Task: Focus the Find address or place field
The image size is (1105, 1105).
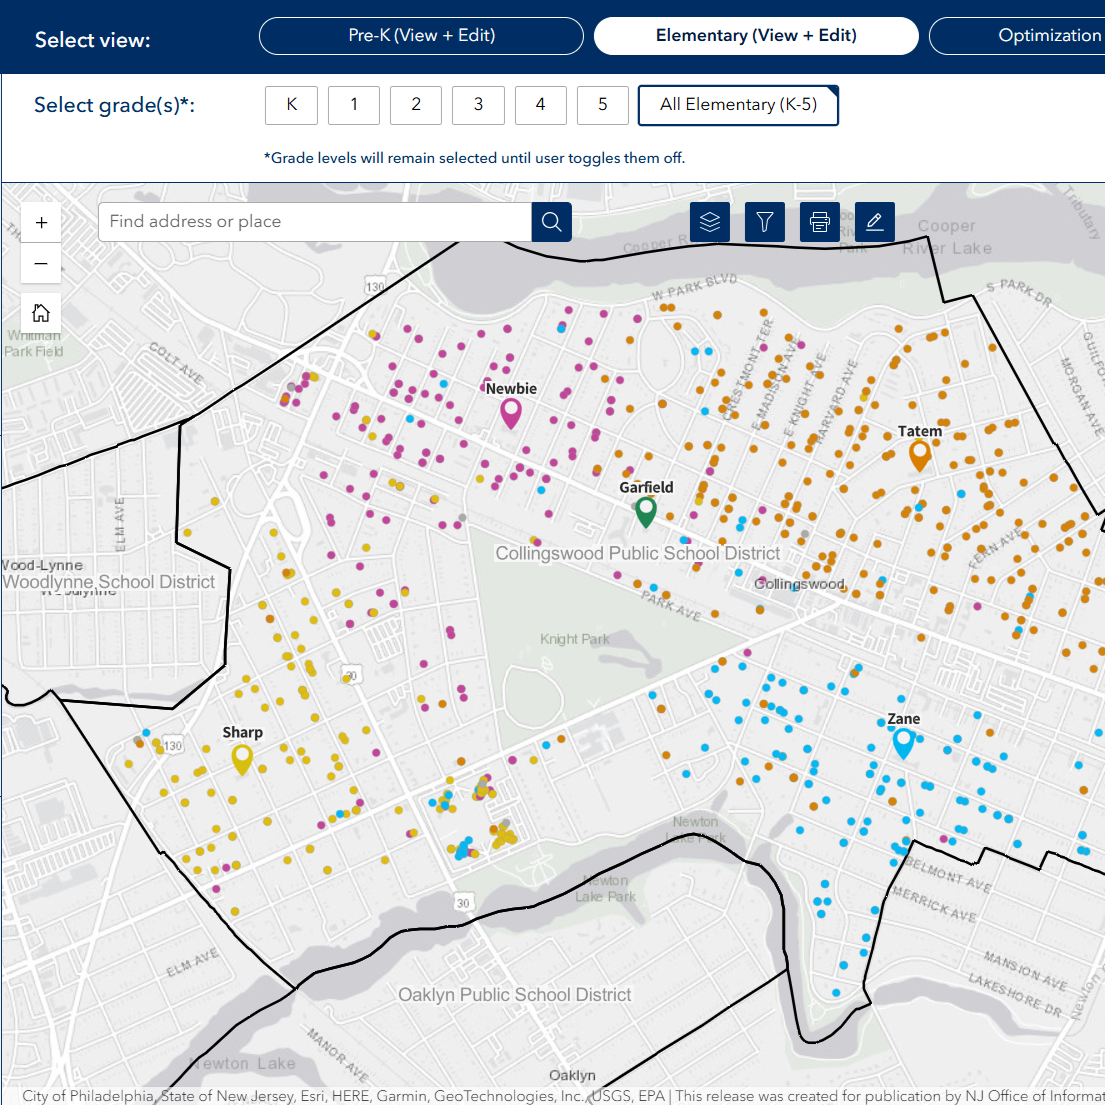Action: pyautogui.click(x=314, y=222)
